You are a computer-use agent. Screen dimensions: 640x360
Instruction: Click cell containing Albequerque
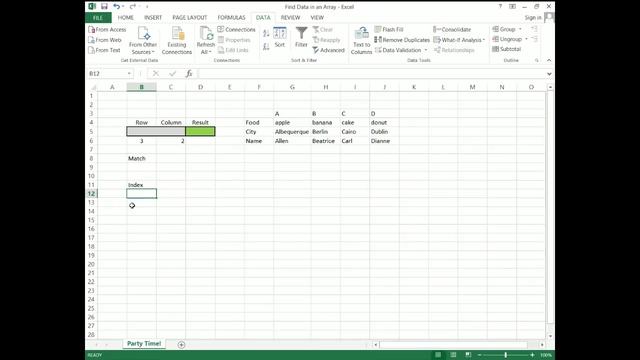292,131
